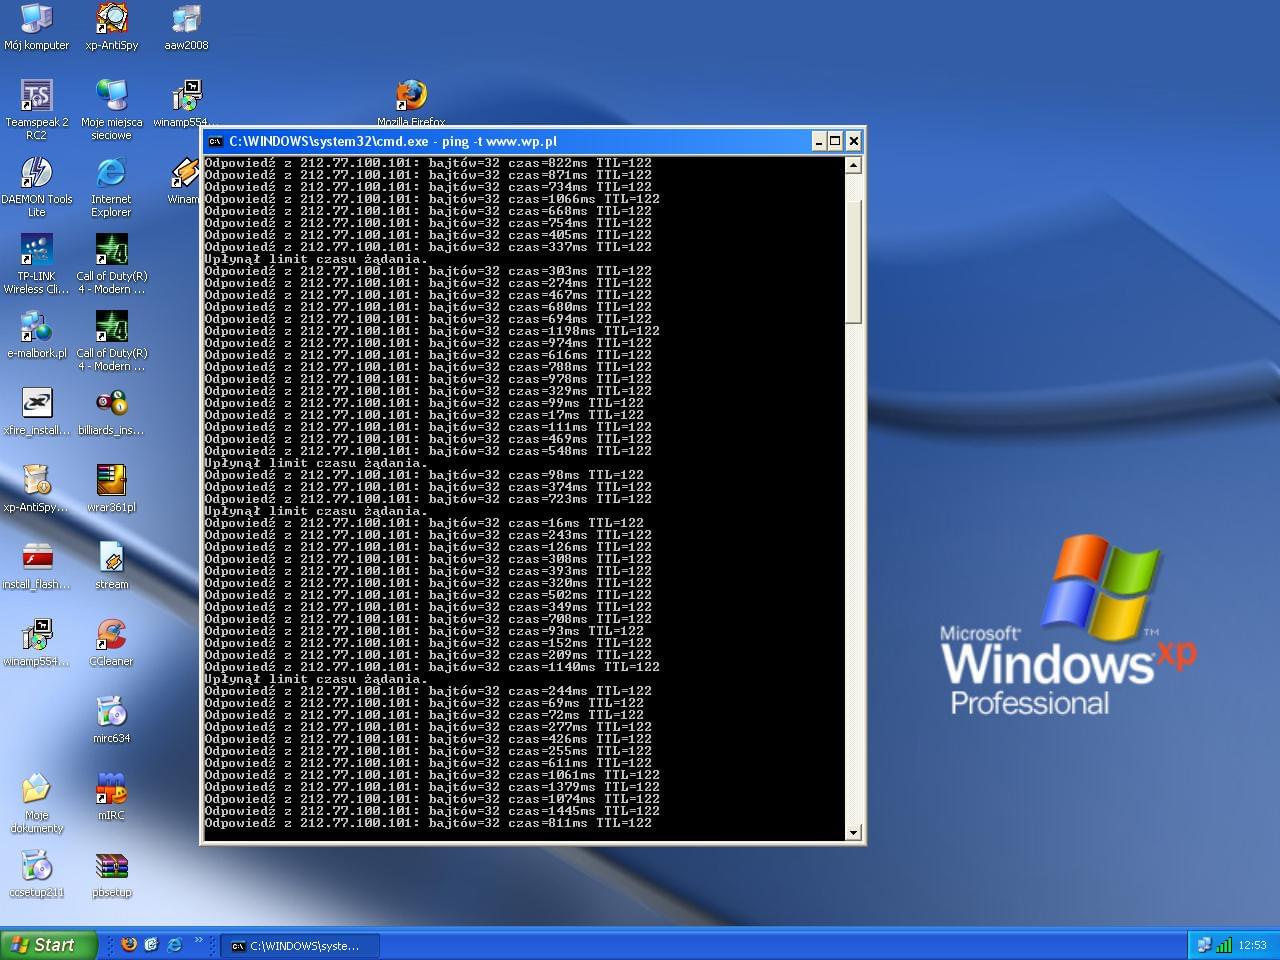The width and height of the screenshot is (1280, 960).
Task: Click the cmd.exe taskbar button
Action: [x=301, y=946]
